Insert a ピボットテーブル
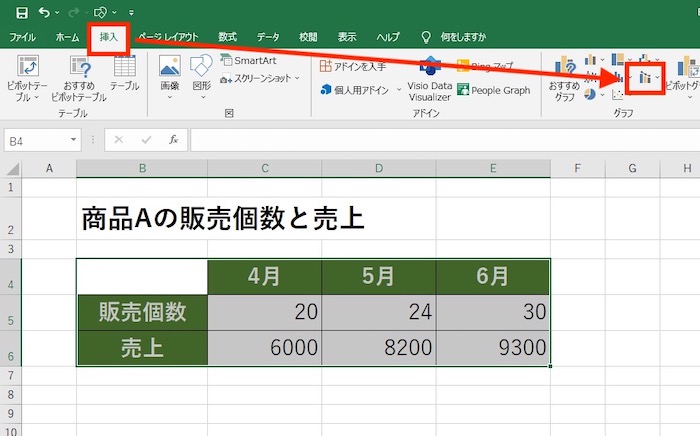This screenshot has height=436, width=700. [27, 78]
